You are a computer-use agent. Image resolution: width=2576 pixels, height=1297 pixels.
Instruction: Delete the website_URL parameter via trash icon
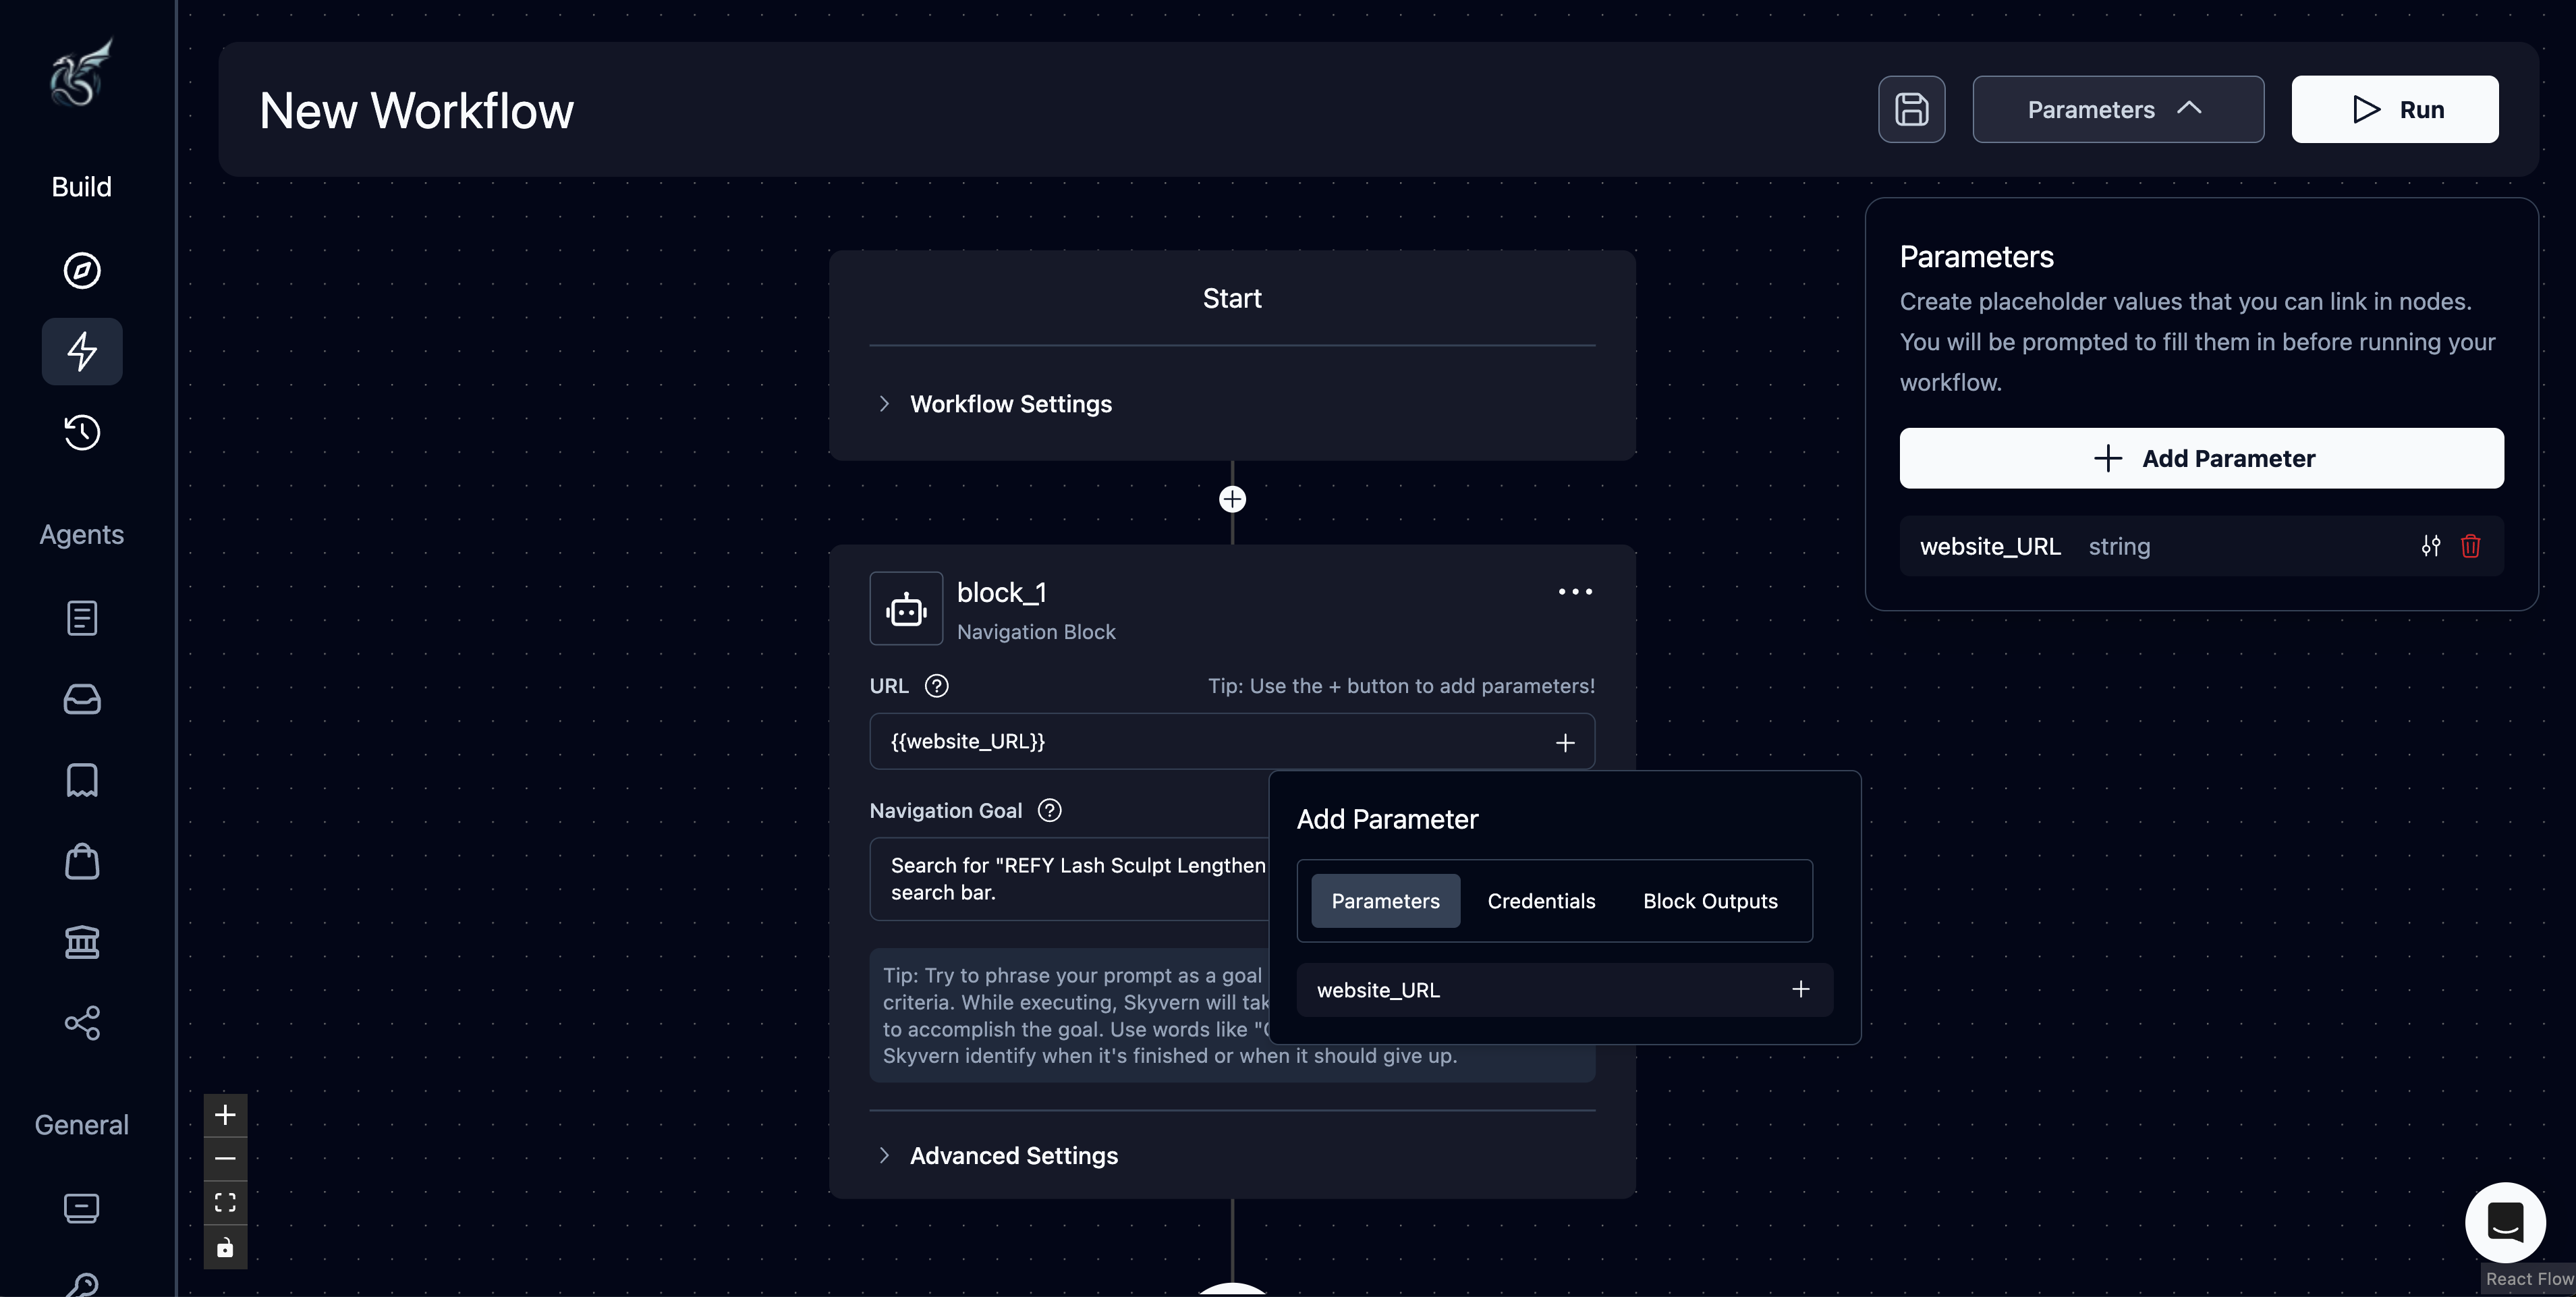(2471, 546)
